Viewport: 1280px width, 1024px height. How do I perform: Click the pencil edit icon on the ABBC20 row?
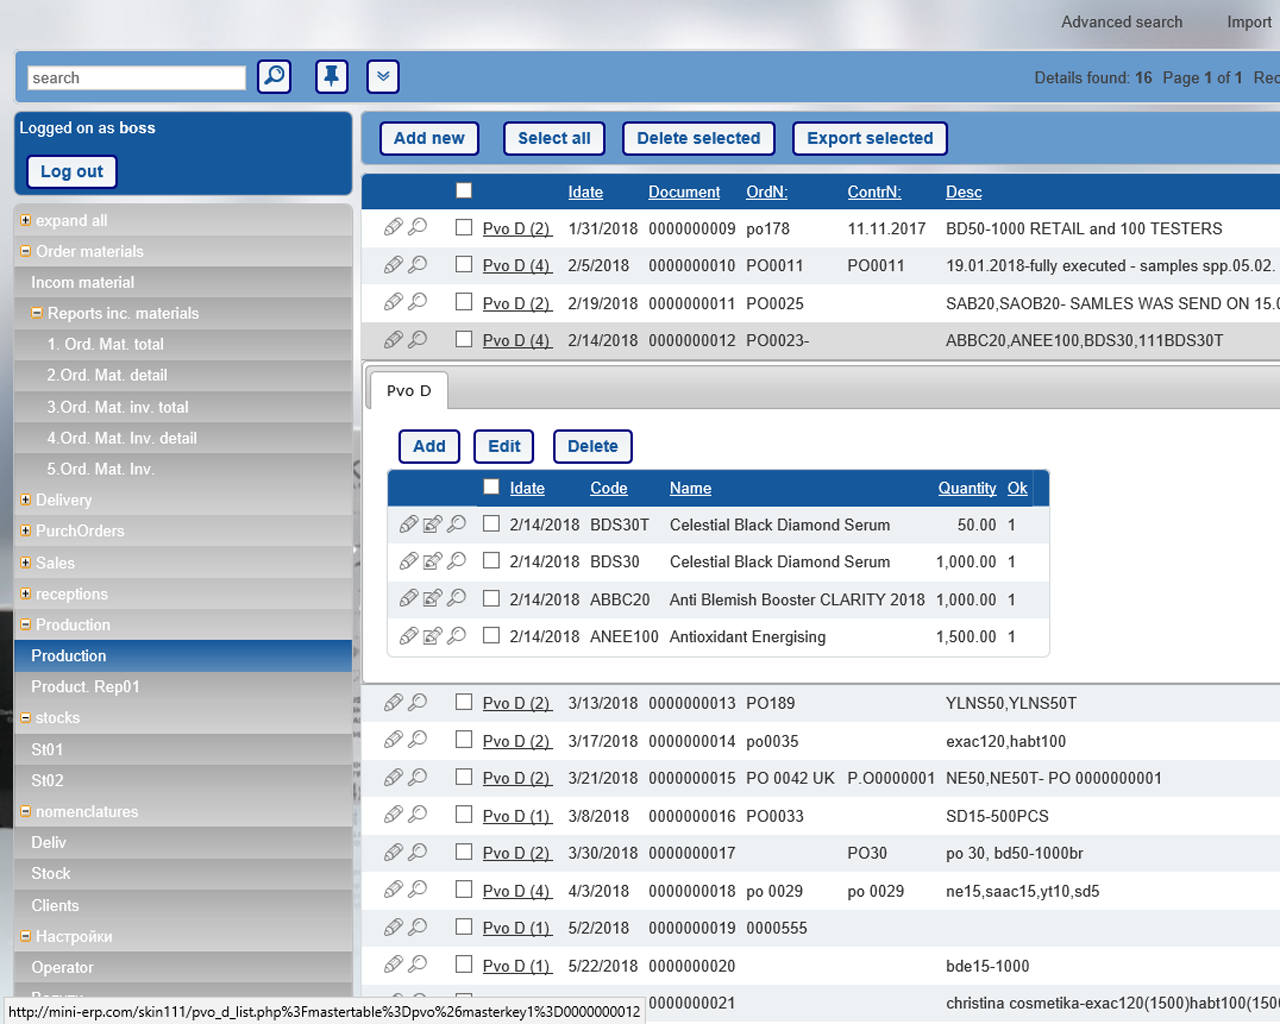(x=408, y=599)
